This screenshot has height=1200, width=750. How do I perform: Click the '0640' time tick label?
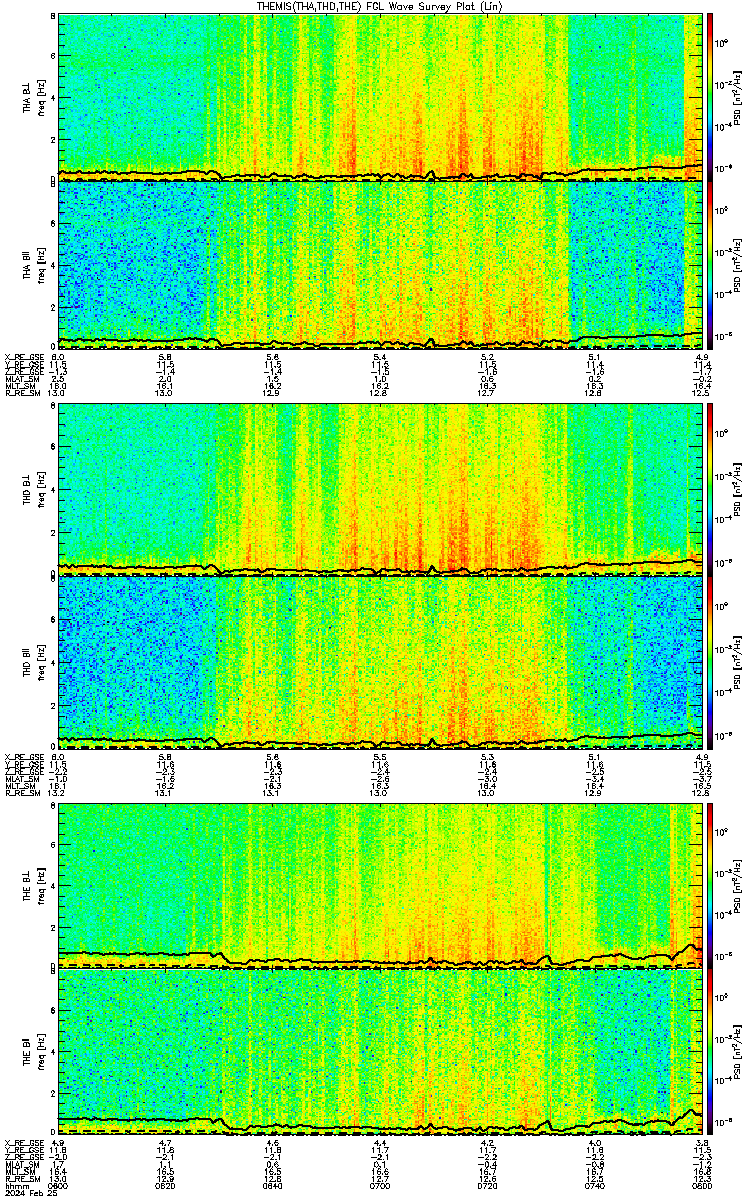coord(273,1186)
